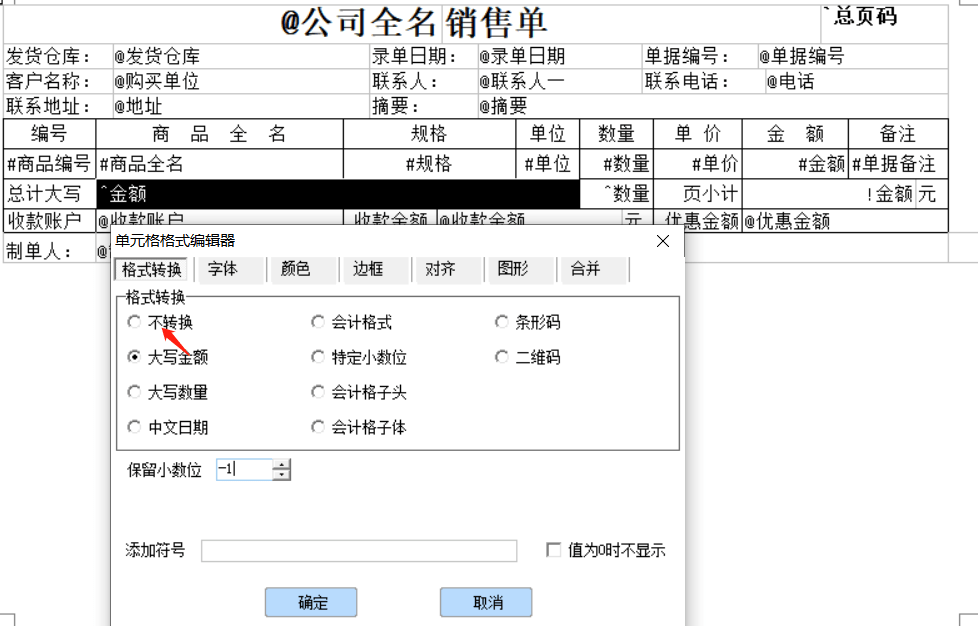This screenshot has height=626, width=978.
Task: Select the @购买单位 cell
Action: 241,82
